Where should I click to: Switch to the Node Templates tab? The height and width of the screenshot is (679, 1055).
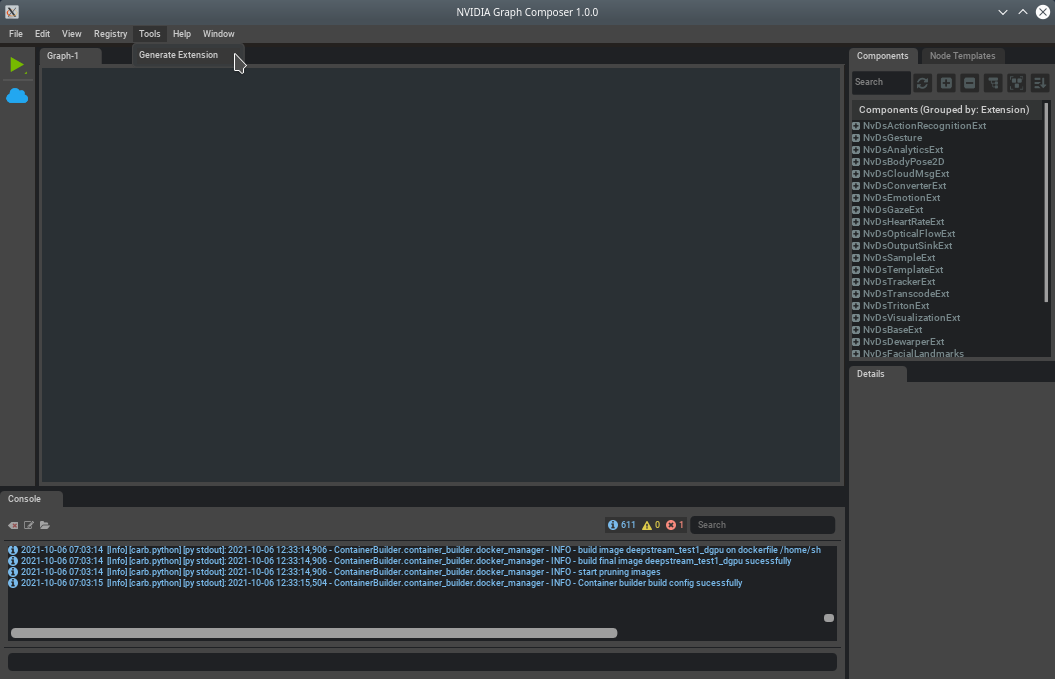tap(962, 56)
